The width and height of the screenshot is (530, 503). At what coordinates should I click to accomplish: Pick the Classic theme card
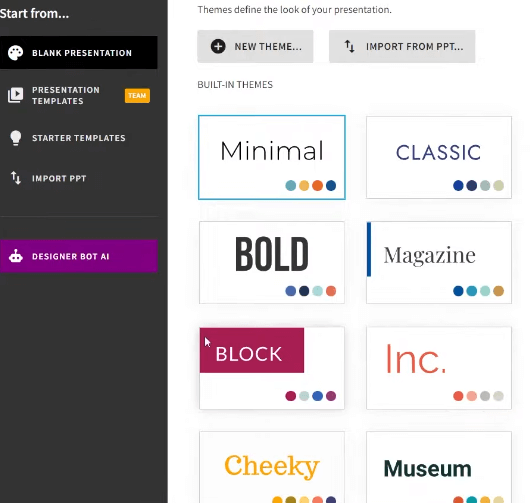439,157
